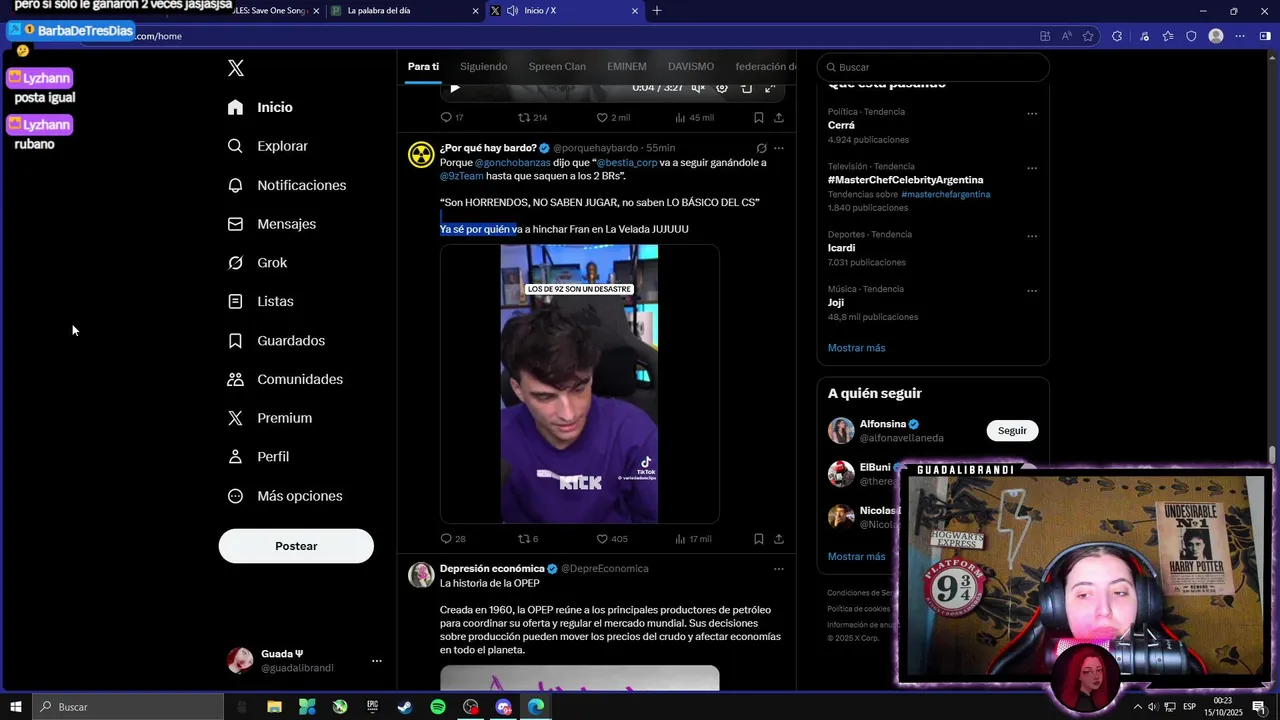This screenshot has width=1280, height=720.
Task: Like the post with 405 likes
Action: 612,539
